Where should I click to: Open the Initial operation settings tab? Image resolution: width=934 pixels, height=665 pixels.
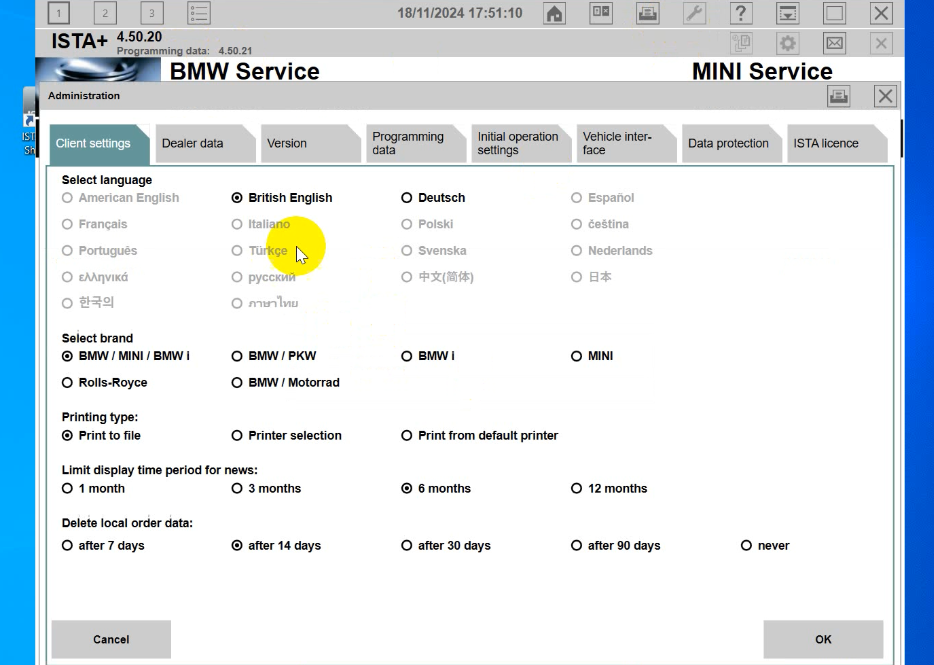[521, 144]
